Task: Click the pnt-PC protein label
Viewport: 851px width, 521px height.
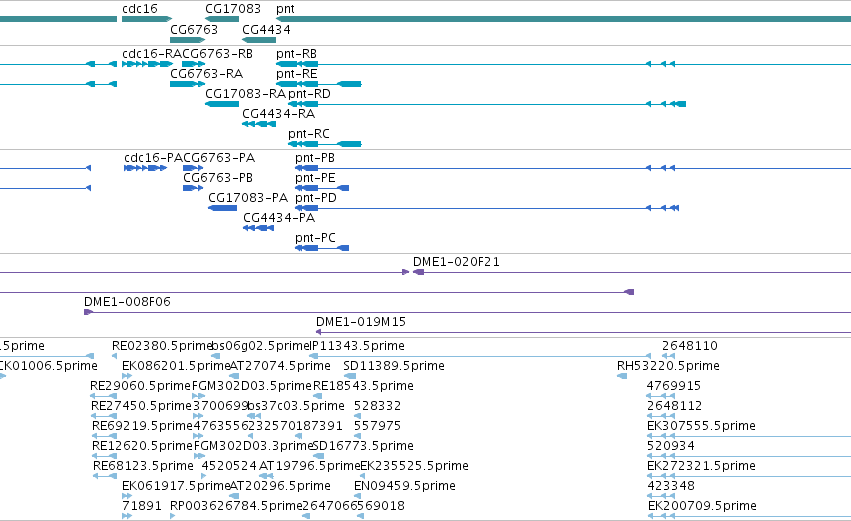Action: point(315,238)
